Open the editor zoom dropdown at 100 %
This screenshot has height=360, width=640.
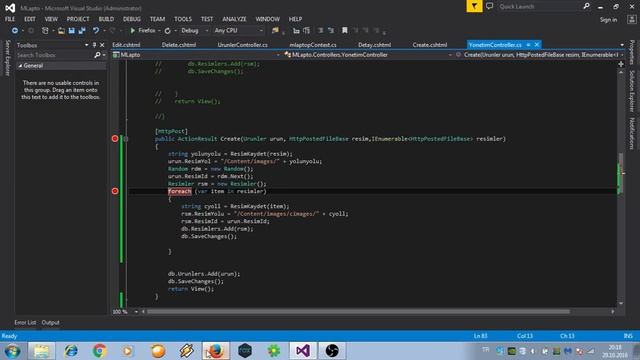click(x=136, y=312)
